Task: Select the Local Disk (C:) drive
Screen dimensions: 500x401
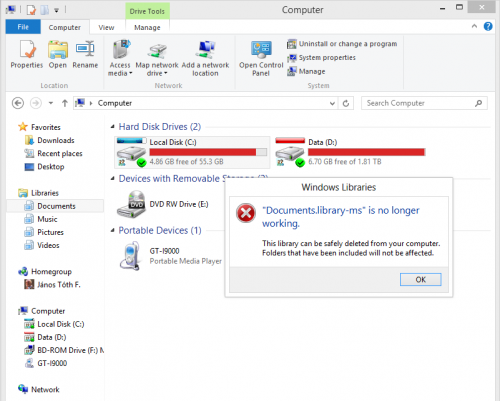Action: click(192, 152)
